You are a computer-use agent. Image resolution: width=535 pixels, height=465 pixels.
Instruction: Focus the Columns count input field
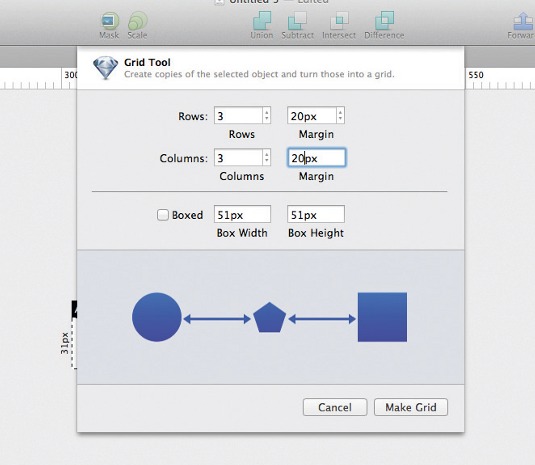238,158
